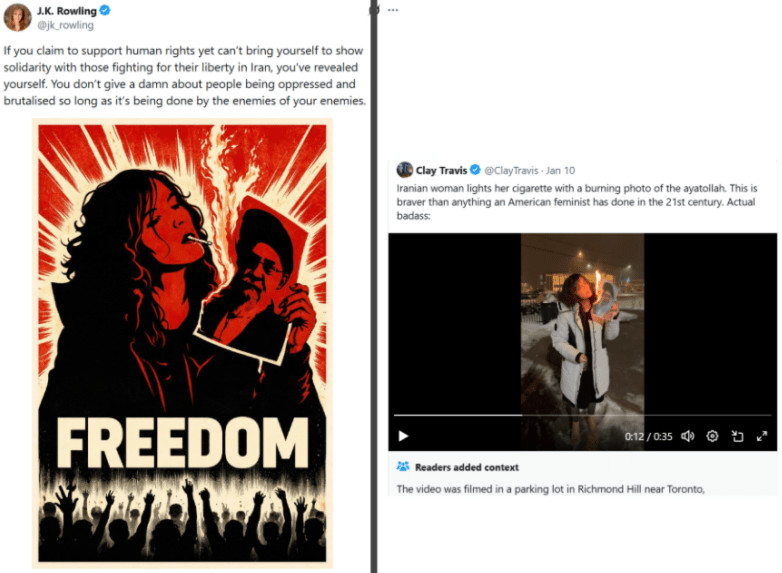Click the Readers added context heading
The height and width of the screenshot is (573, 782).
(467, 467)
